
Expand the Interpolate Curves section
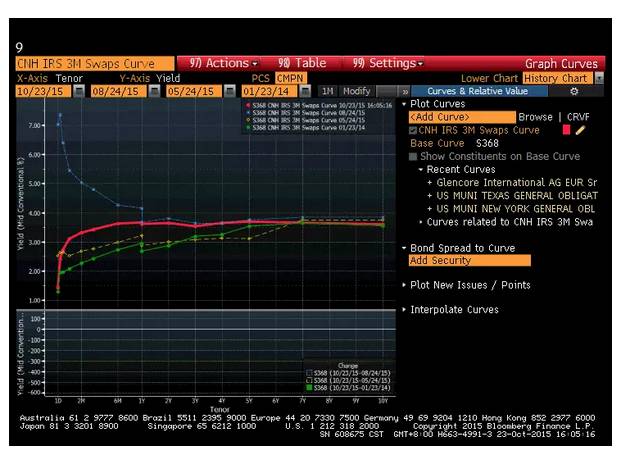point(404,310)
